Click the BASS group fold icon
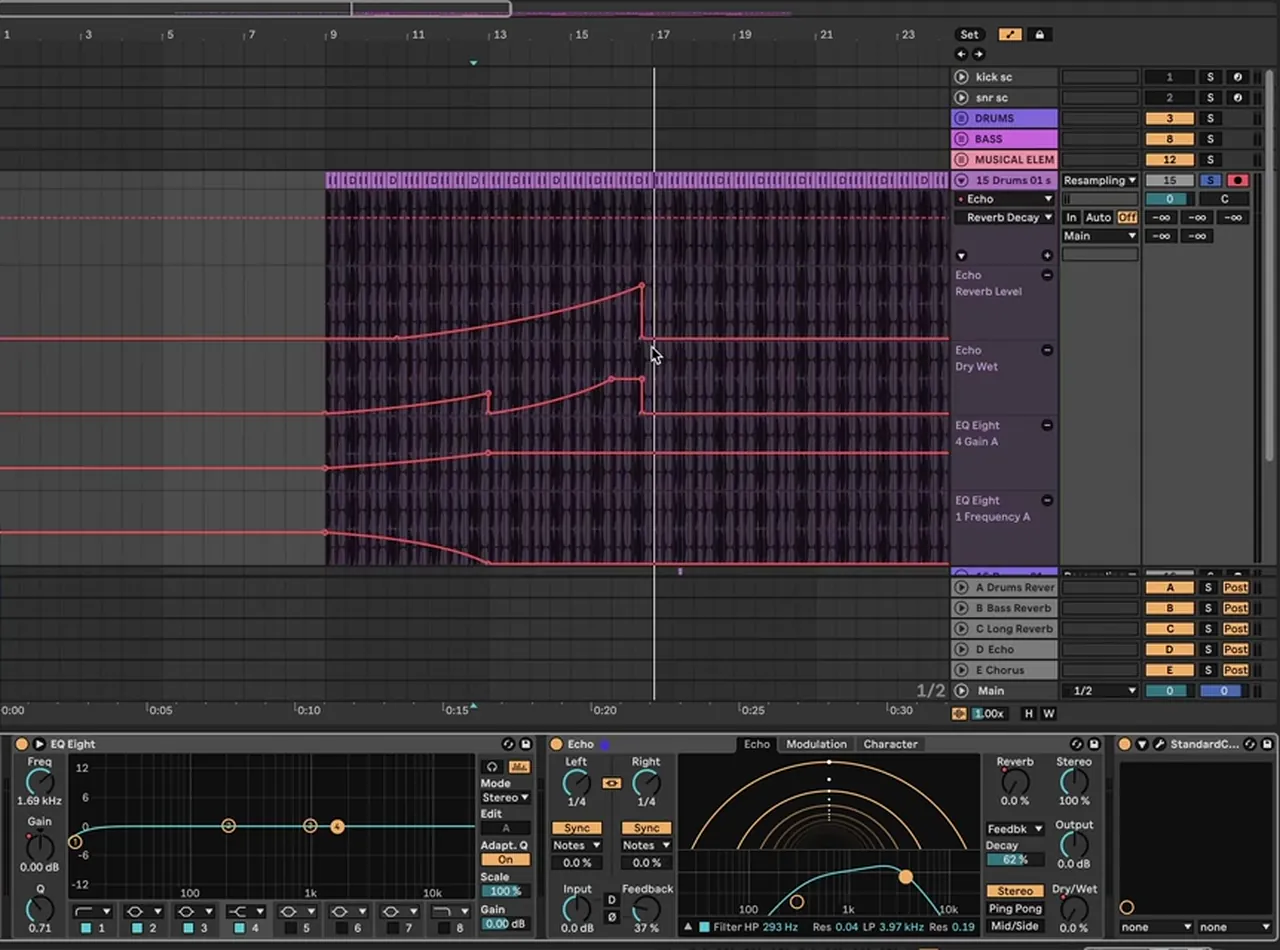 click(961, 139)
